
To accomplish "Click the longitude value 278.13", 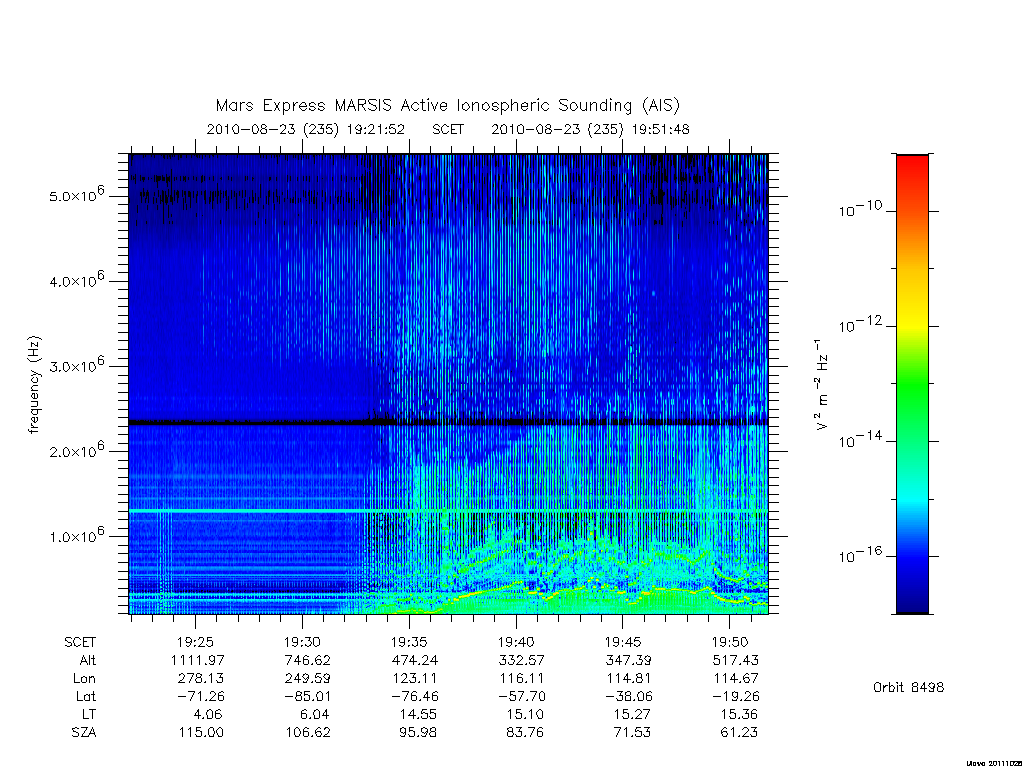I will click(200, 679).
